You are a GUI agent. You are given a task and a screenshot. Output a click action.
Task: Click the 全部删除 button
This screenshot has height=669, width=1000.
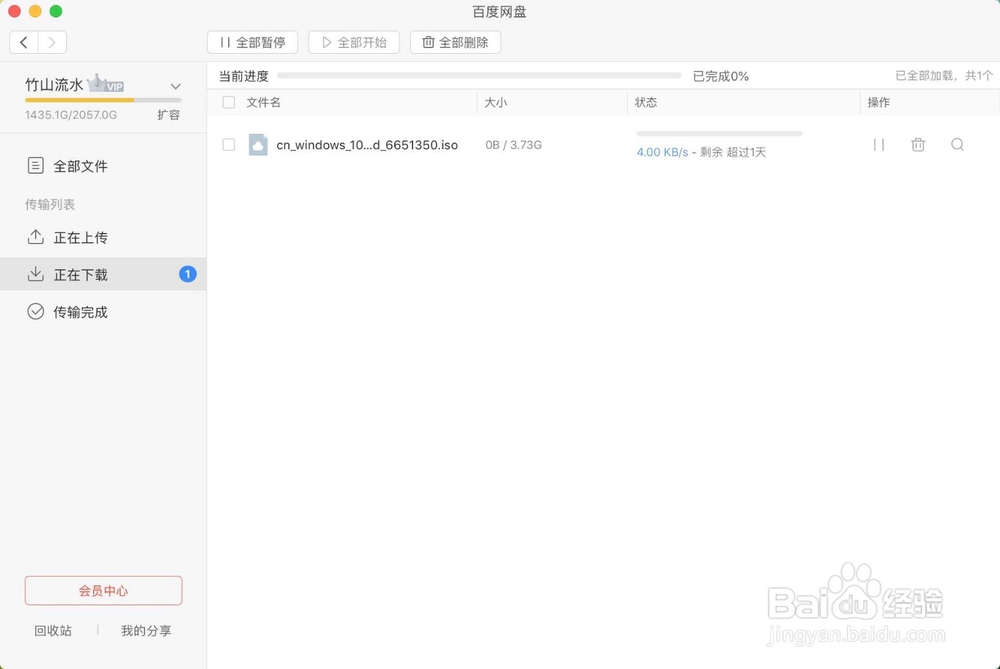pos(455,43)
